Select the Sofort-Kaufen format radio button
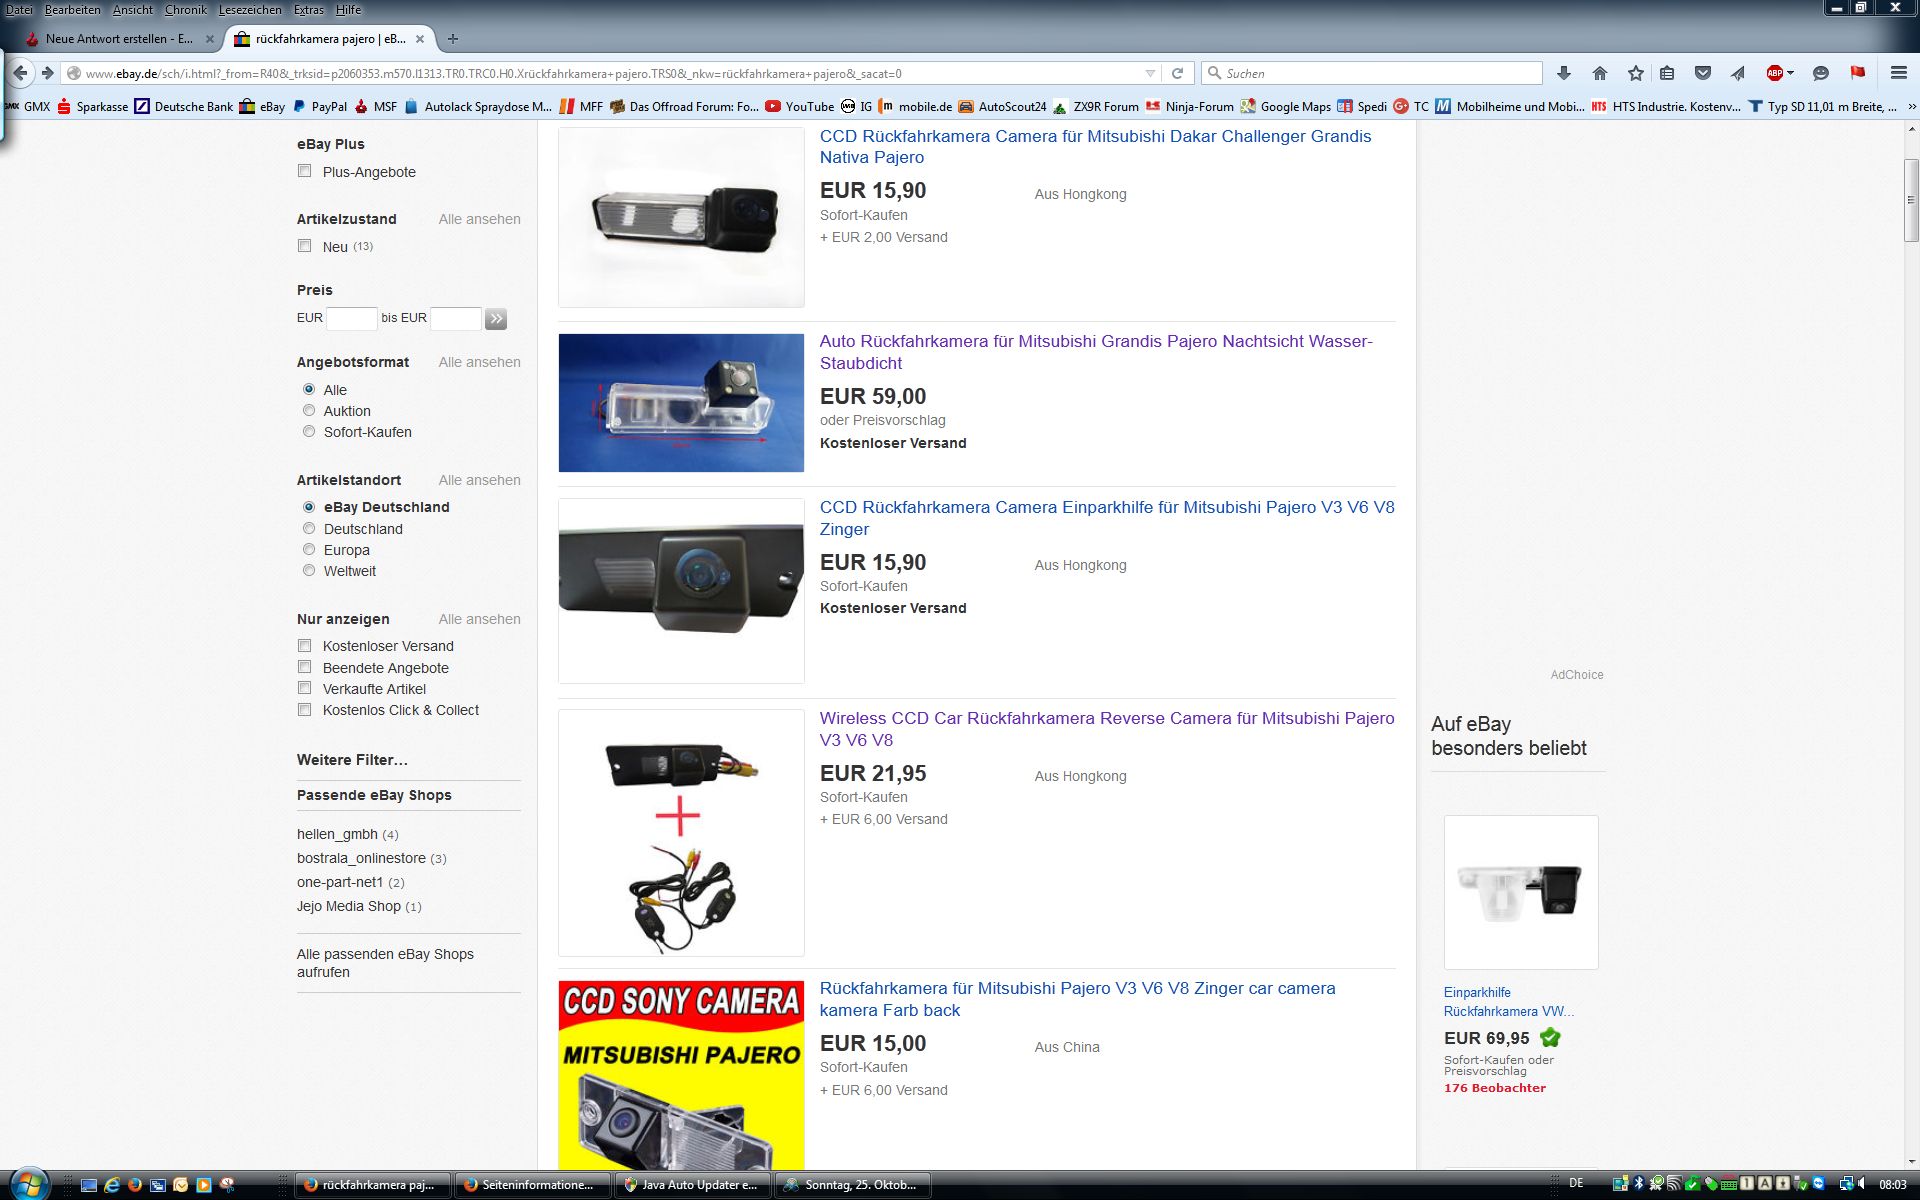1920x1200 pixels. pyautogui.click(x=309, y=431)
